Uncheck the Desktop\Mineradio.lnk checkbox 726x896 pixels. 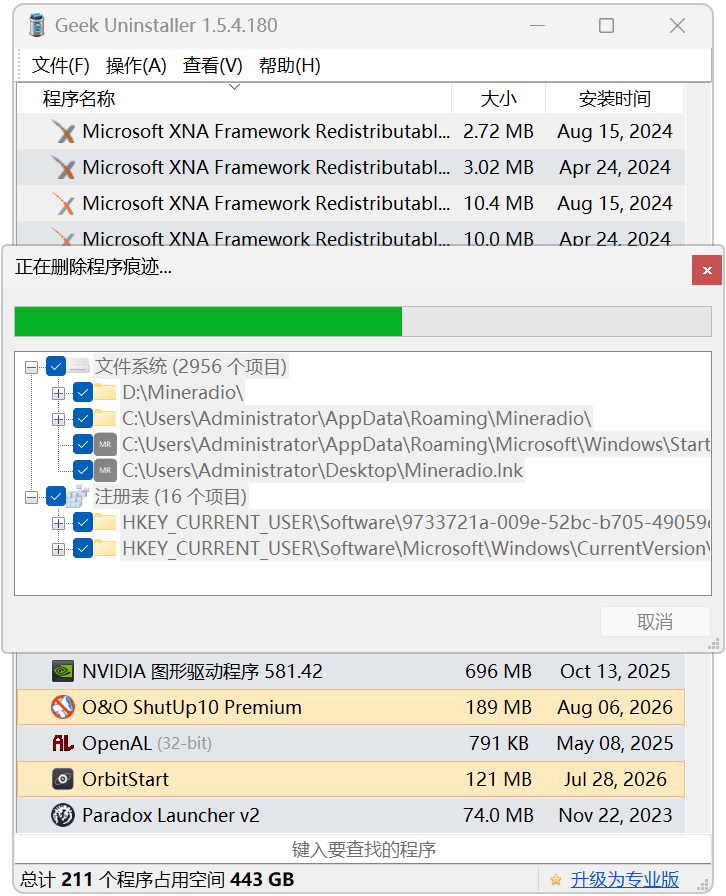(x=83, y=470)
